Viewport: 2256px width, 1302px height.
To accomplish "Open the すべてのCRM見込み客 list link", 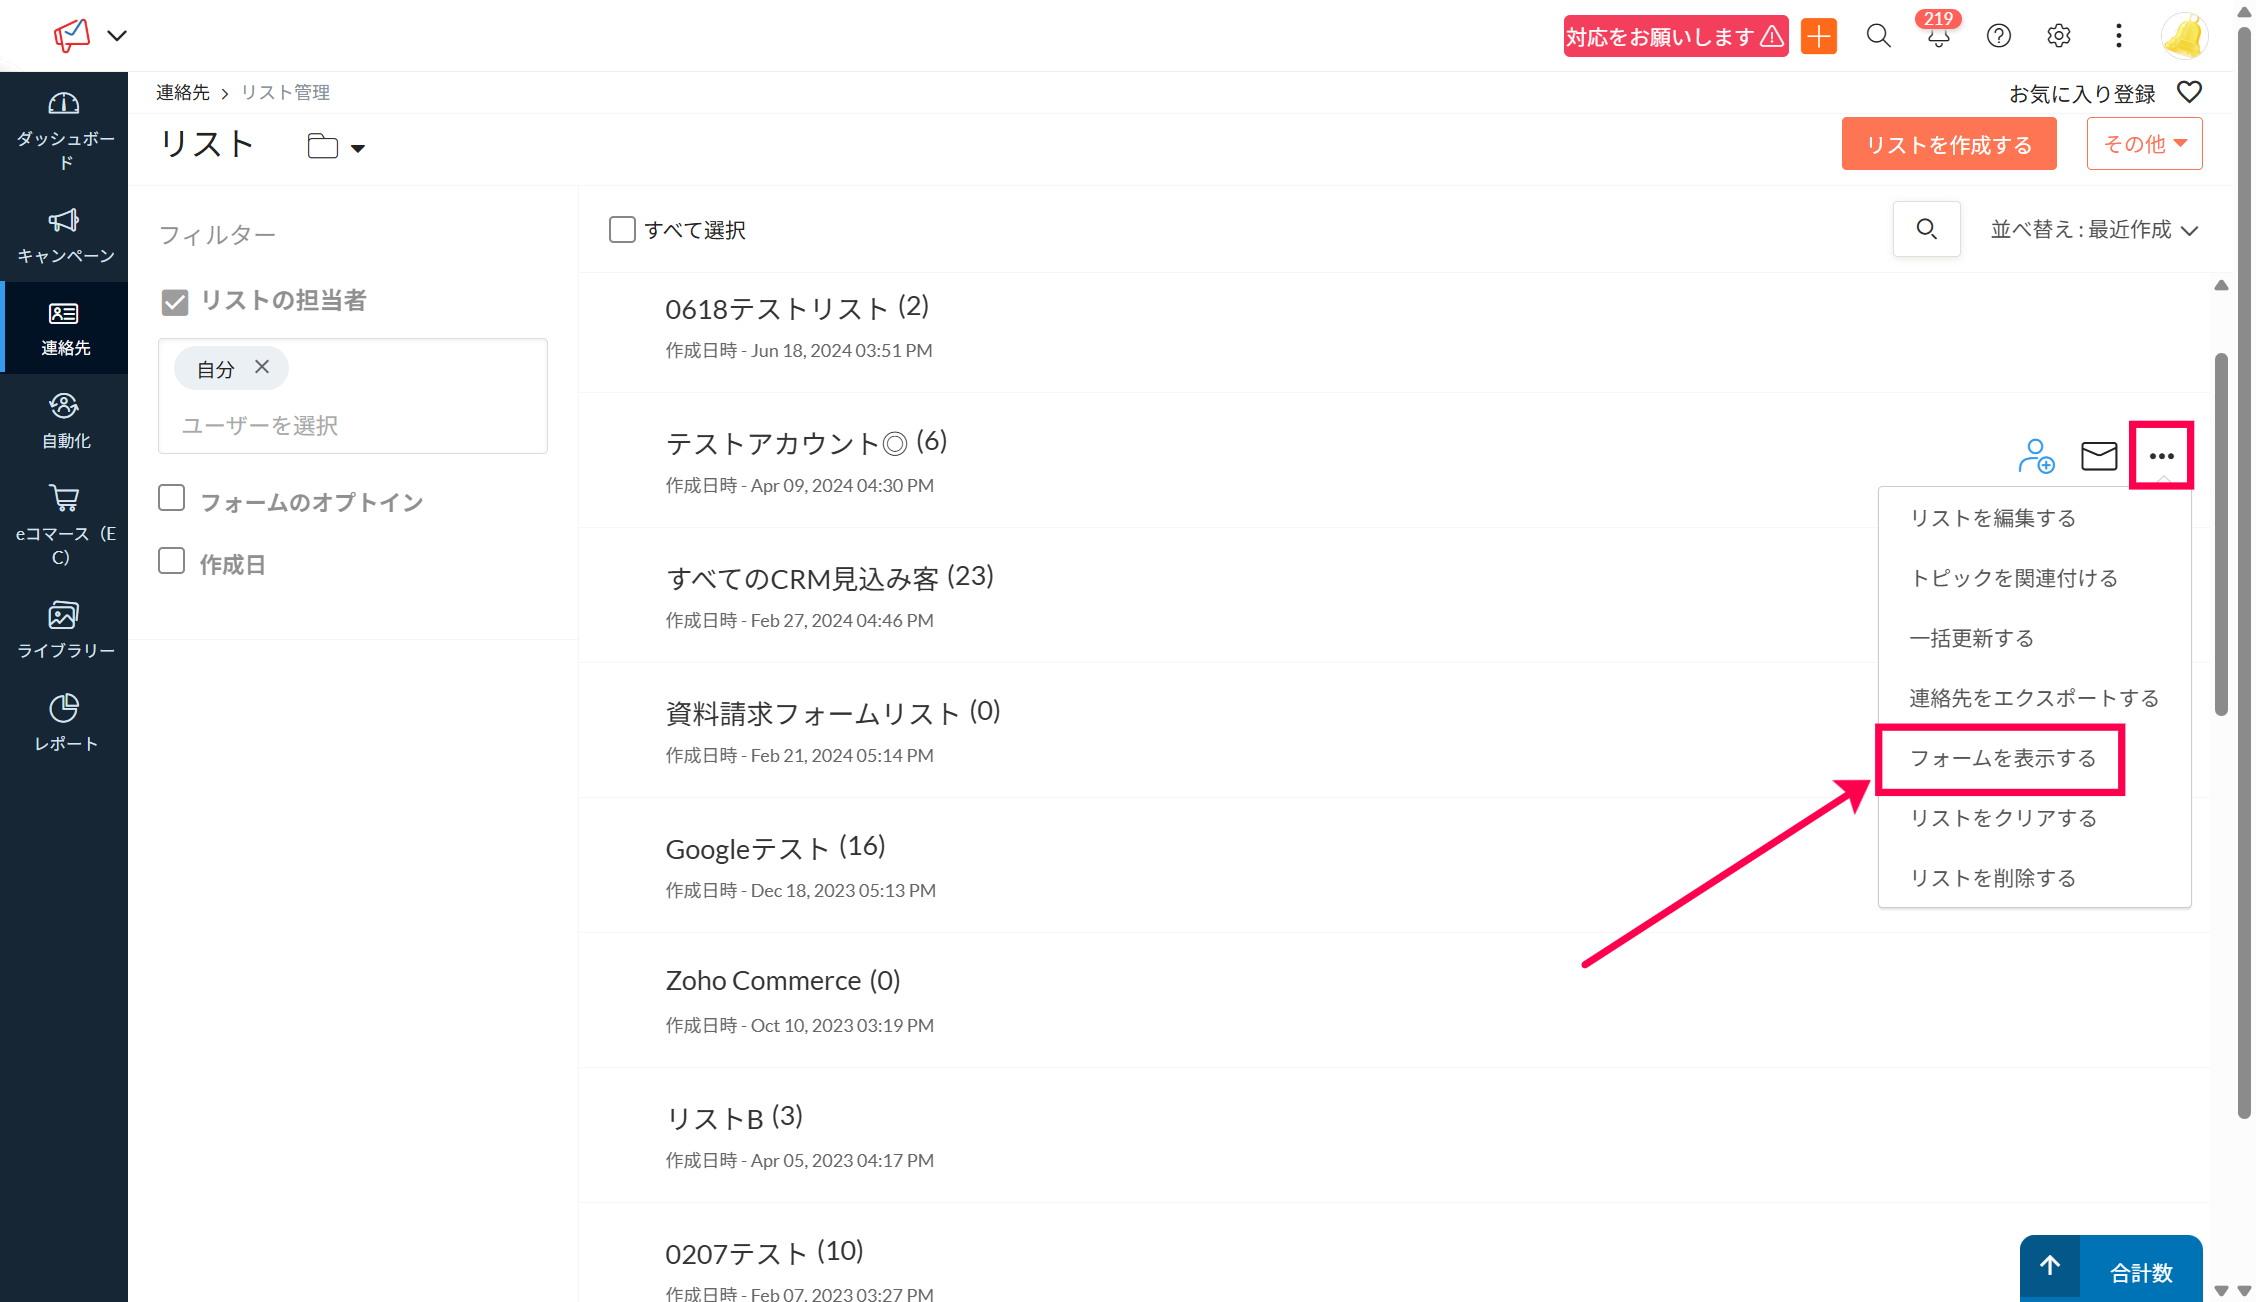I will coord(802,578).
